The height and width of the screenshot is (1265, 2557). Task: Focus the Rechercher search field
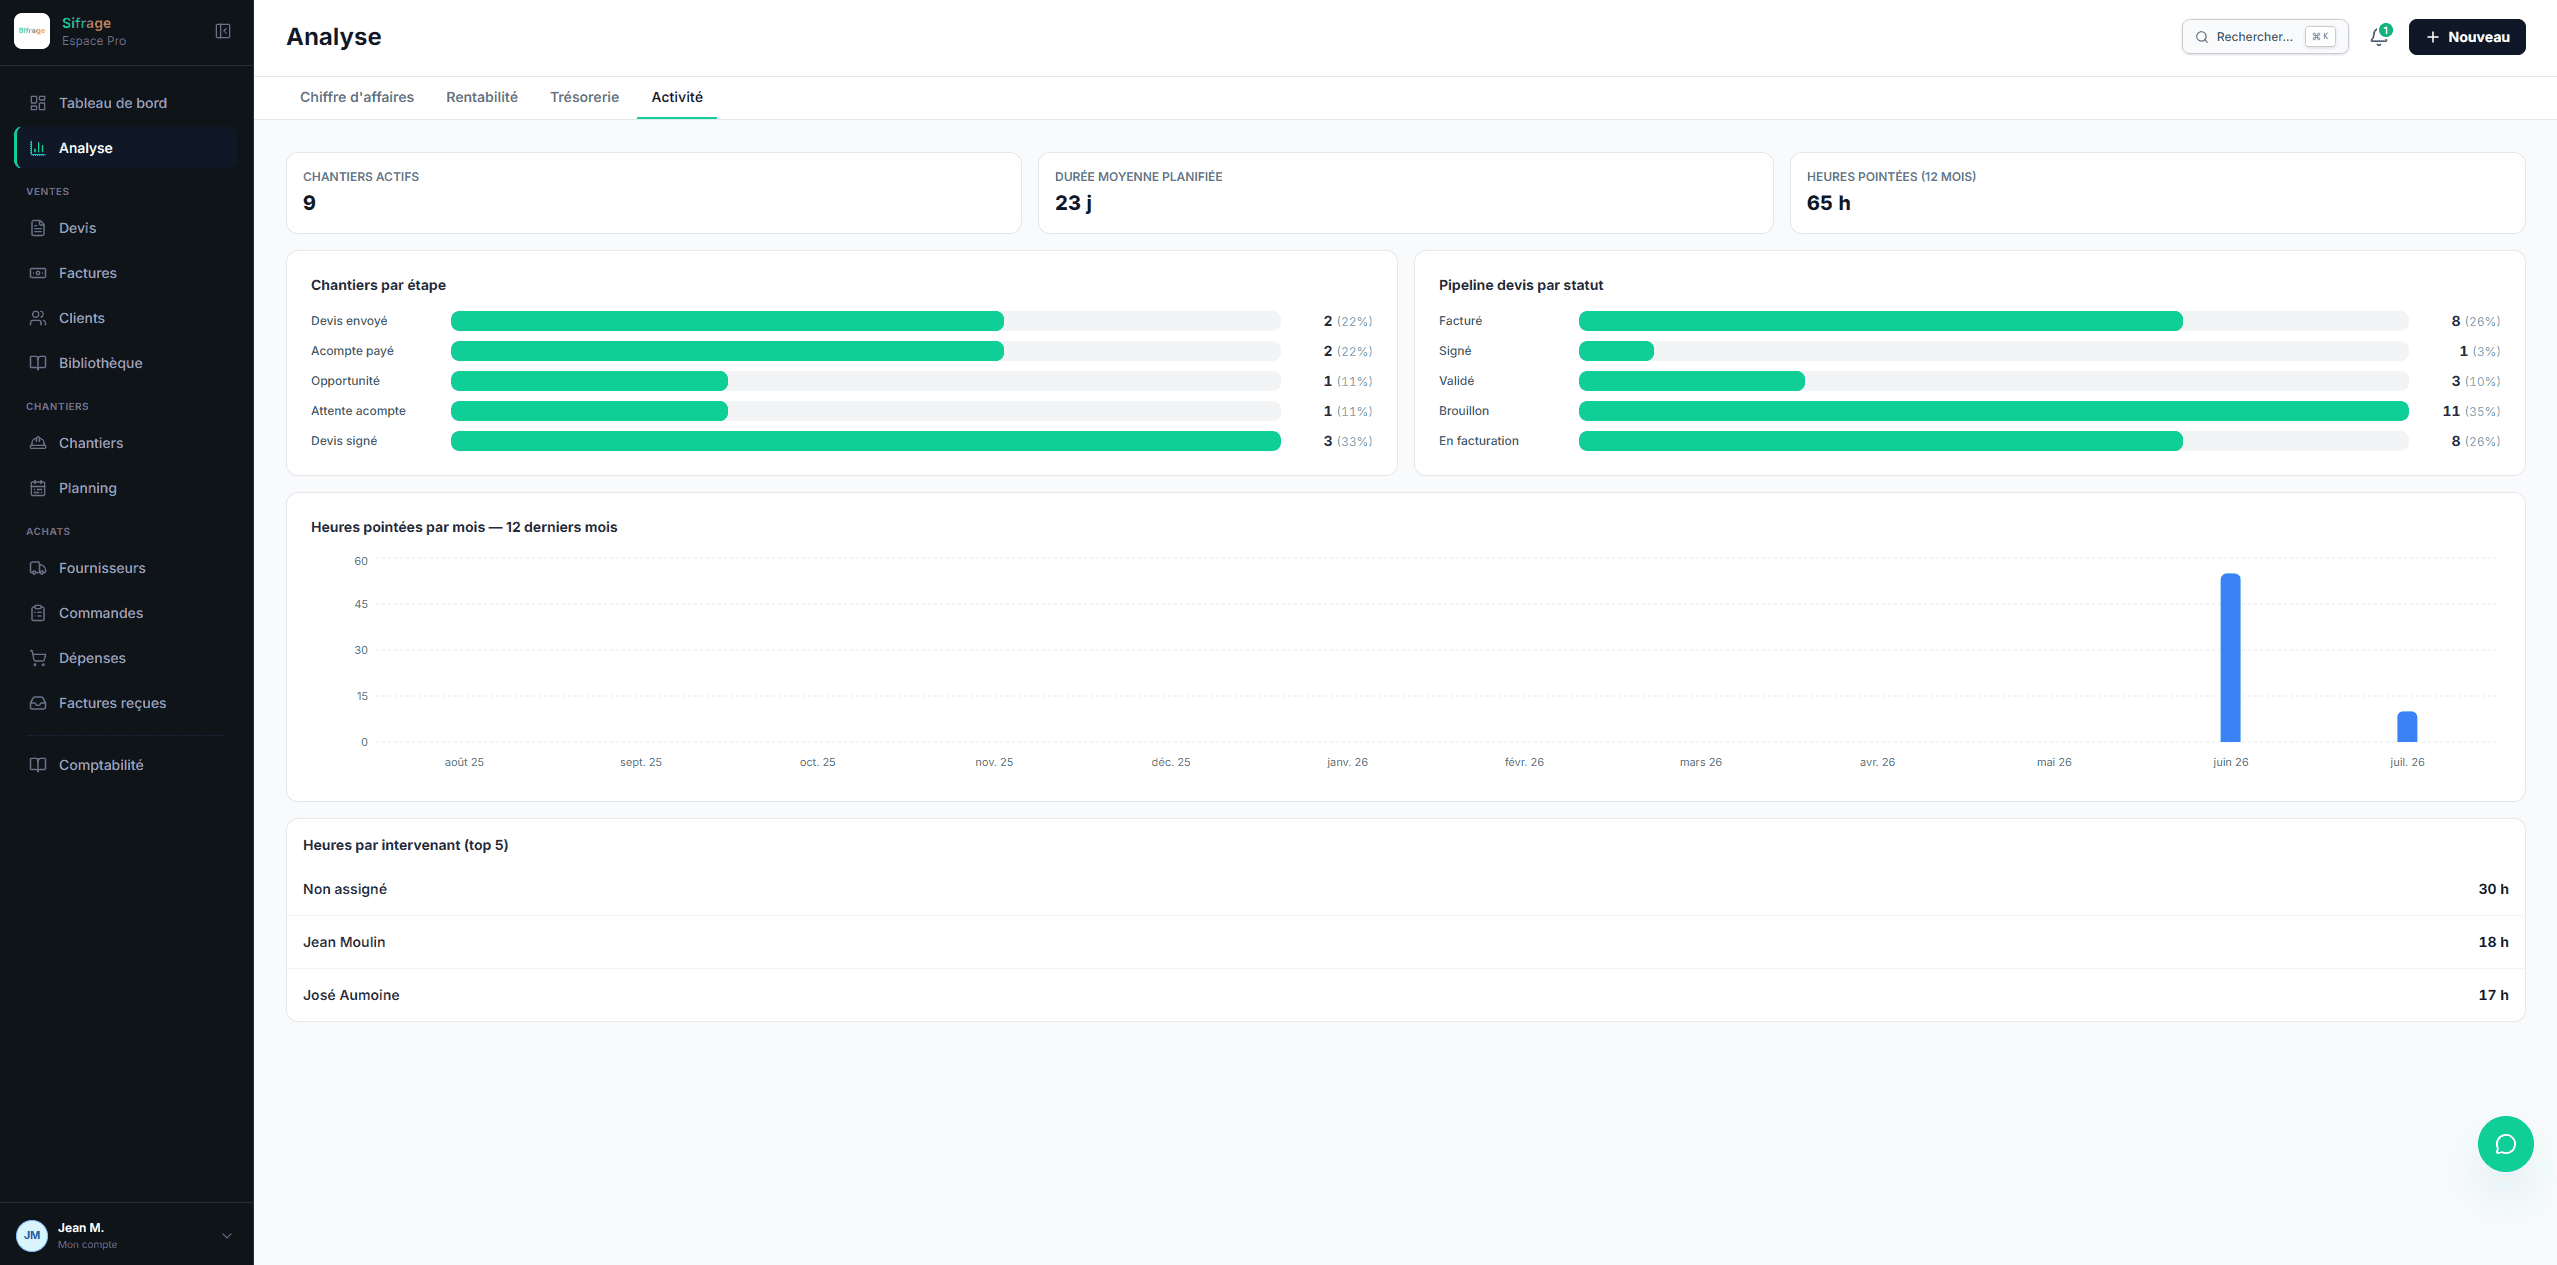[x=2264, y=37]
